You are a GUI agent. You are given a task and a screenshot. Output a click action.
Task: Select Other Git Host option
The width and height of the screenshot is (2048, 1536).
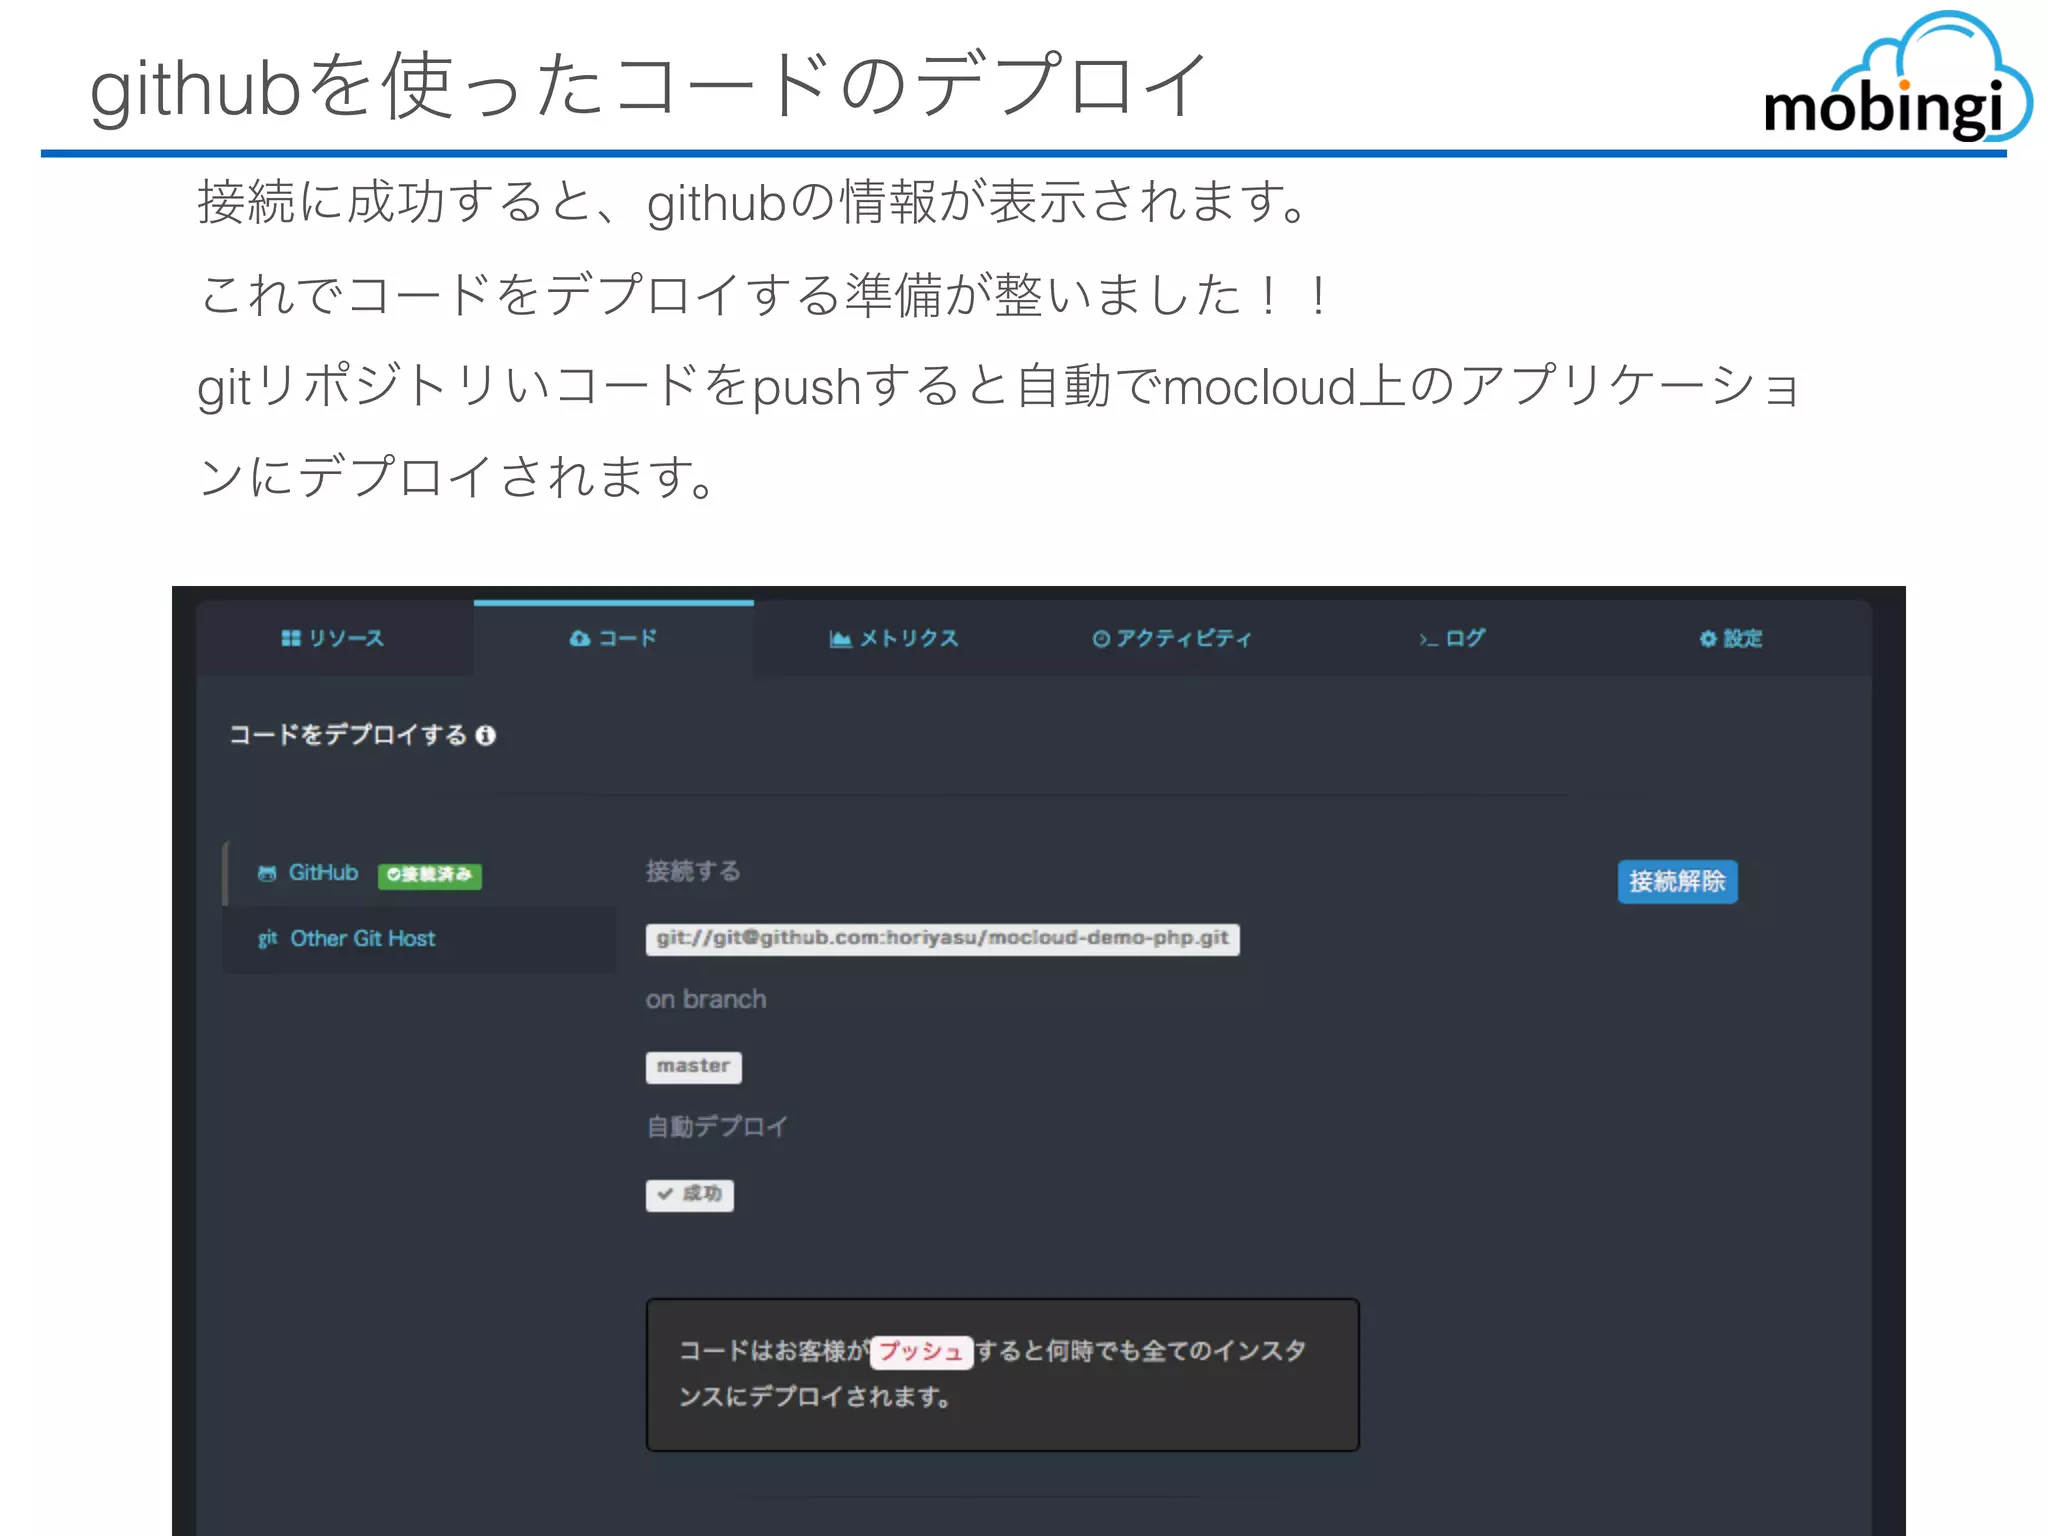[420, 939]
